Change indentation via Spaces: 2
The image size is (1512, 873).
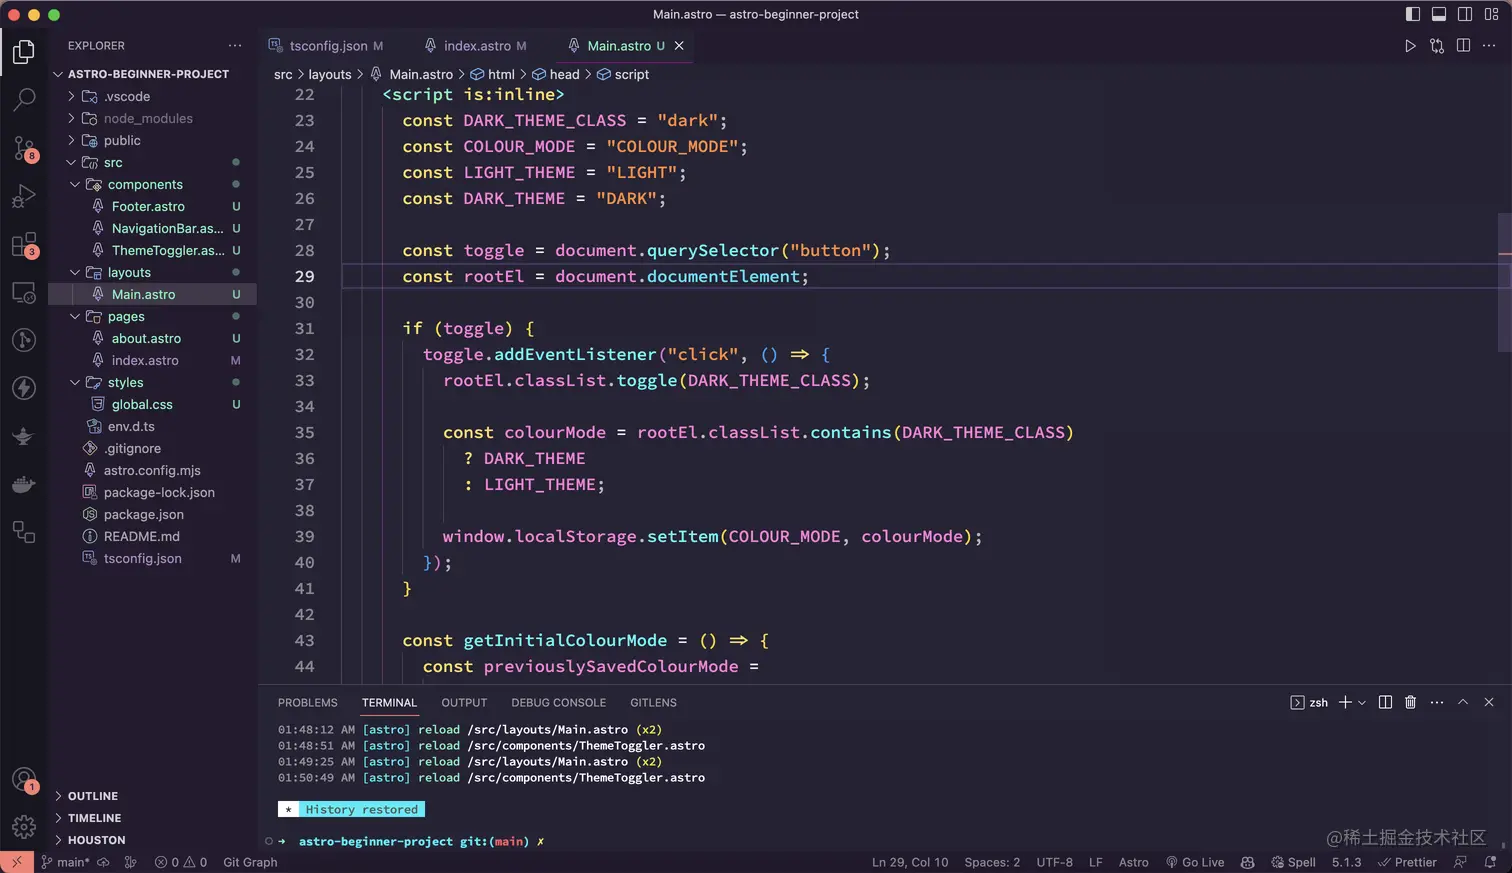pyautogui.click(x=992, y=862)
